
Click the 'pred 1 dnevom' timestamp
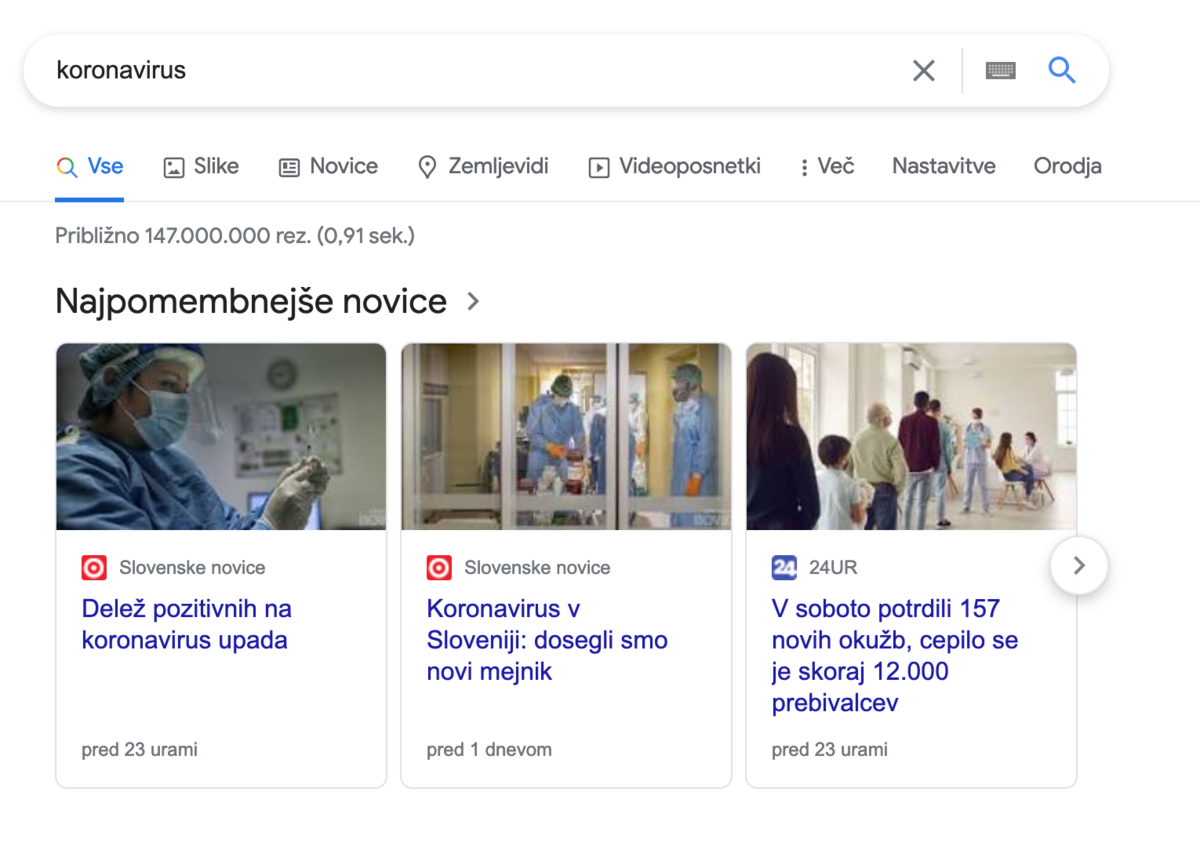(489, 749)
